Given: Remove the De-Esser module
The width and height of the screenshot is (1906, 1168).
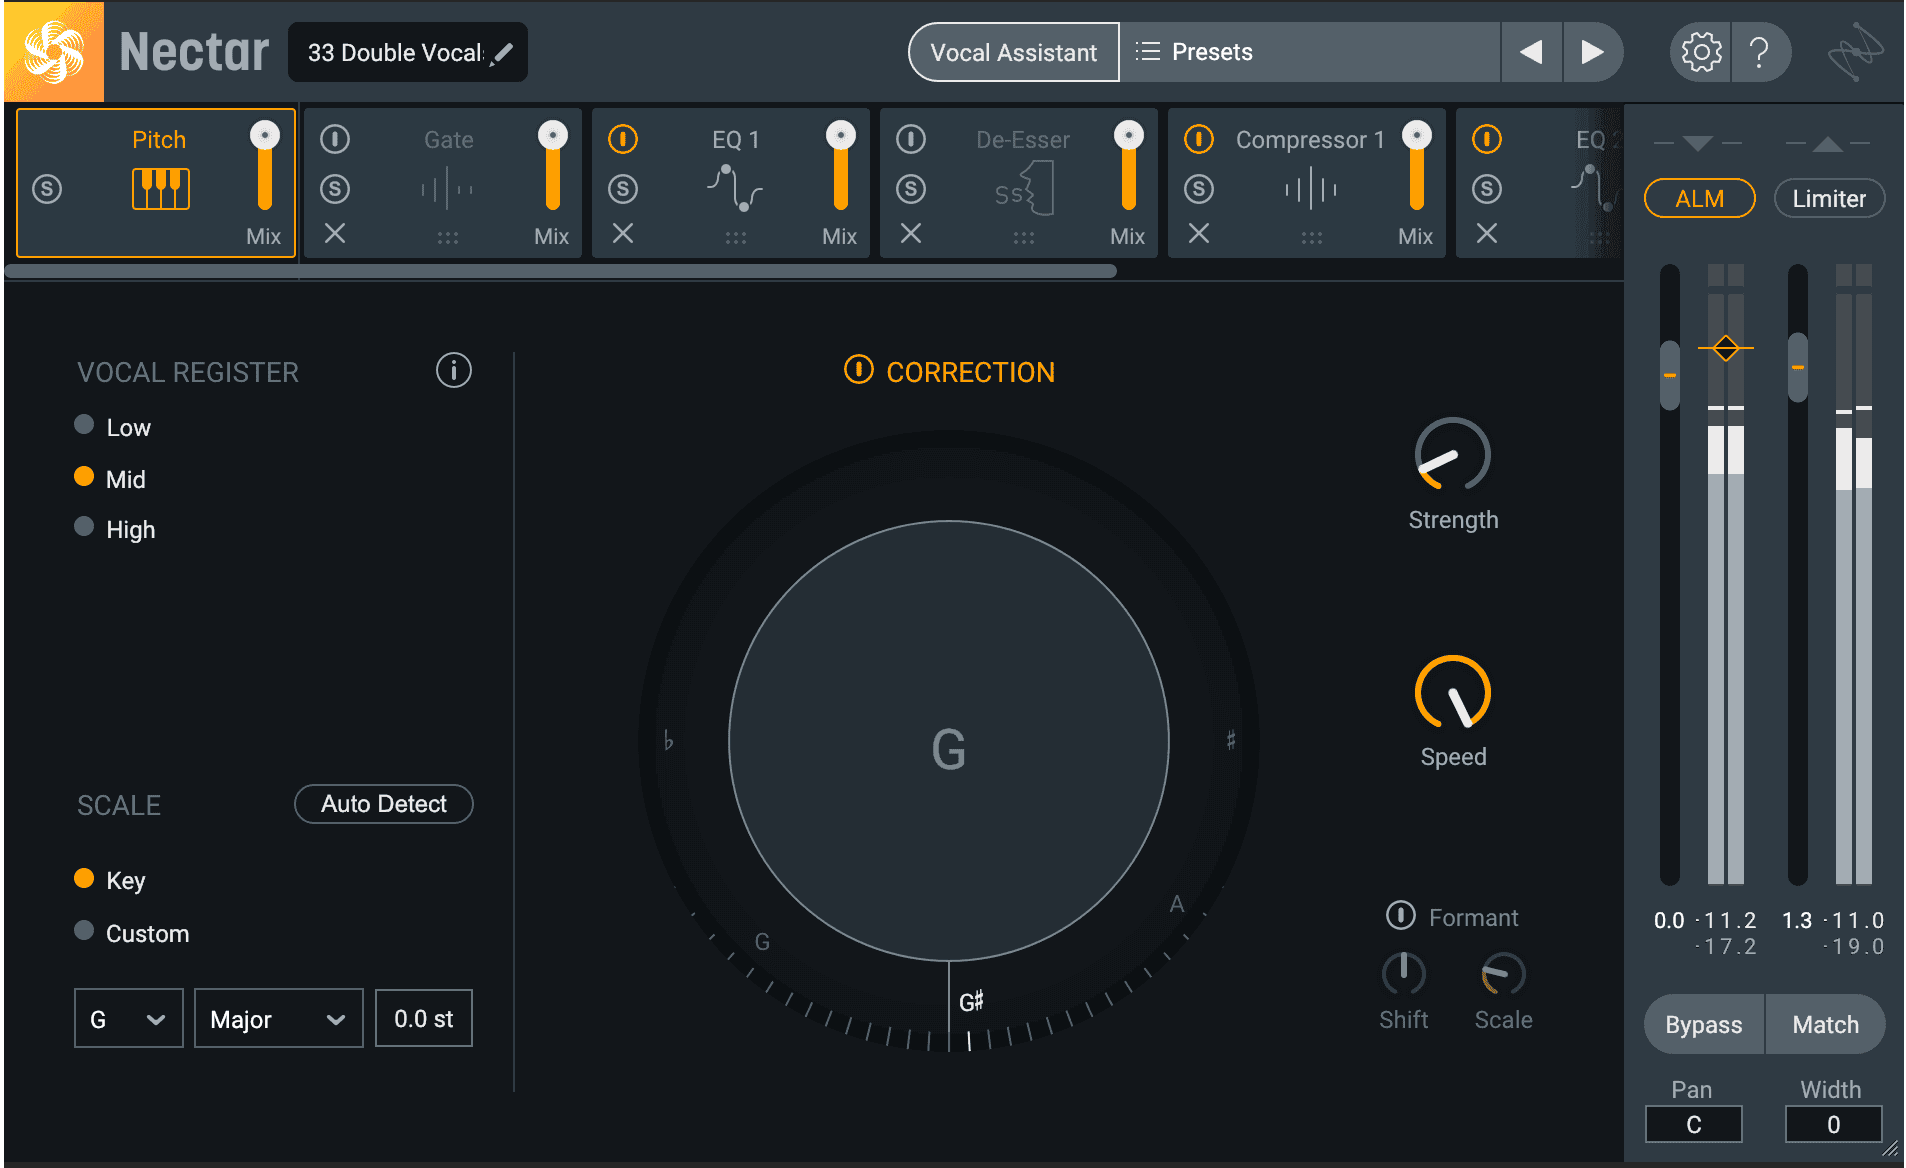Looking at the screenshot, I should 911,233.
